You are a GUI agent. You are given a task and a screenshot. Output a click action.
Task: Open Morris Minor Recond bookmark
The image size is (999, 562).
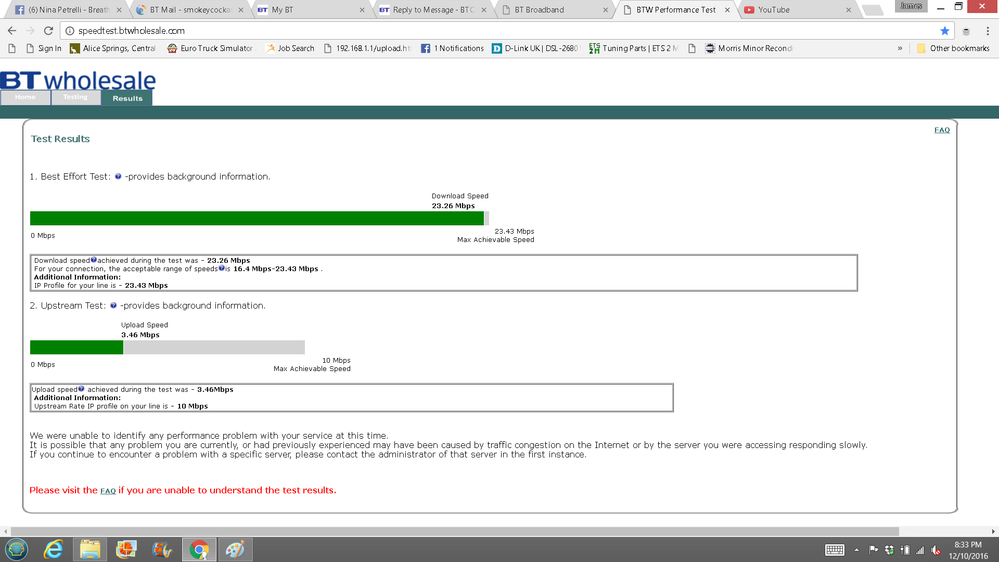click(748, 48)
